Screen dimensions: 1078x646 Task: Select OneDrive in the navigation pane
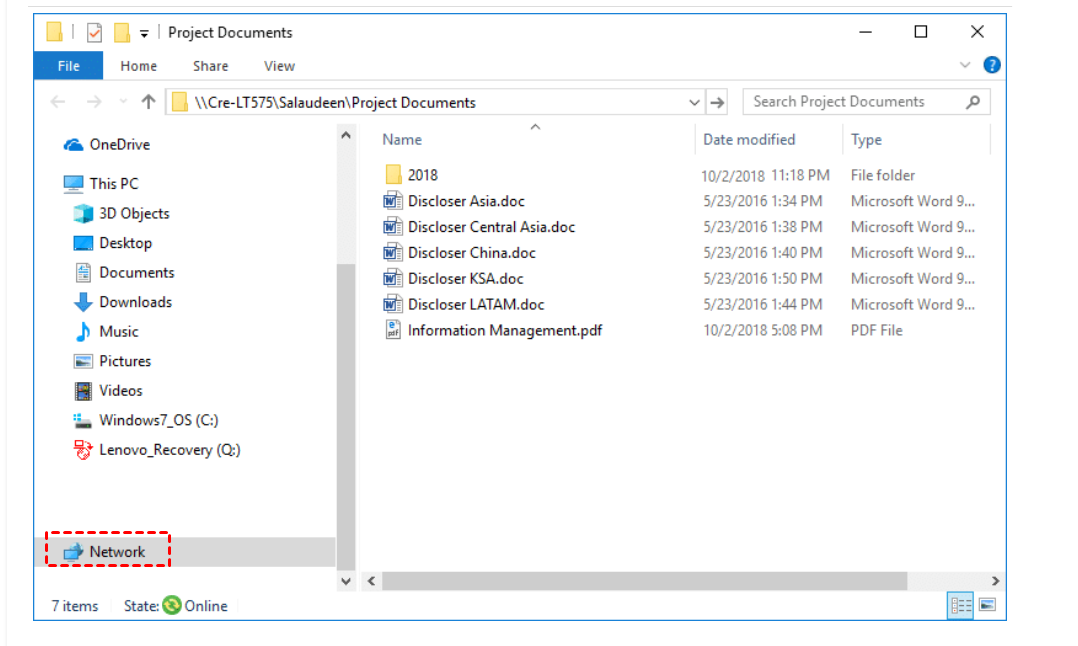point(118,144)
